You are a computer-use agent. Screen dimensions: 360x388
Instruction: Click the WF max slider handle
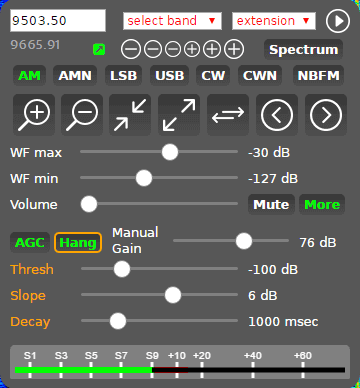point(170,152)
